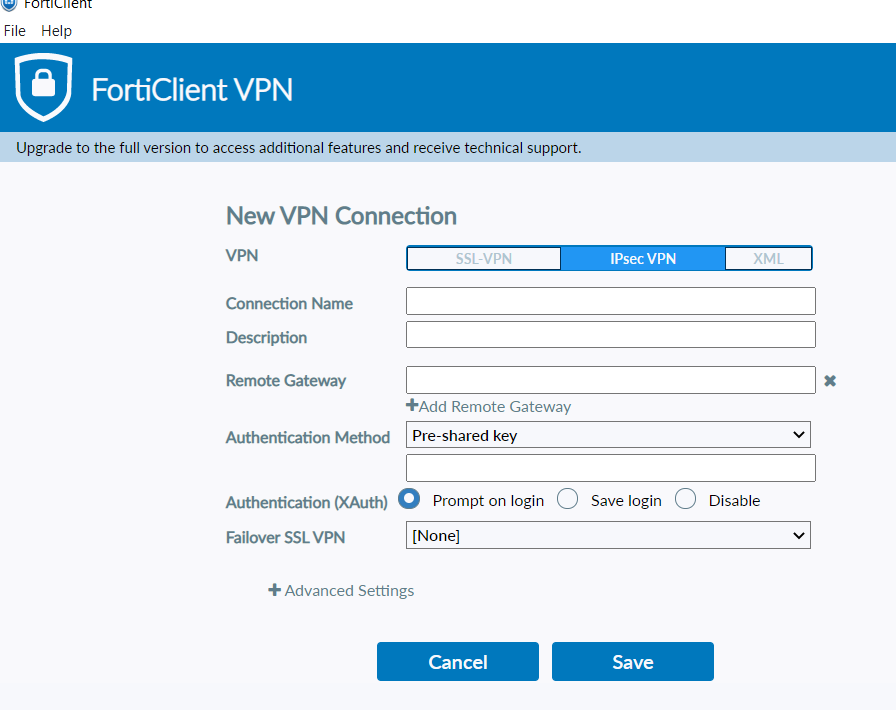Viewport: 896px width, 710px height.
Task: Select the Prompt on login radio button
Action: [x=409, y=498]
